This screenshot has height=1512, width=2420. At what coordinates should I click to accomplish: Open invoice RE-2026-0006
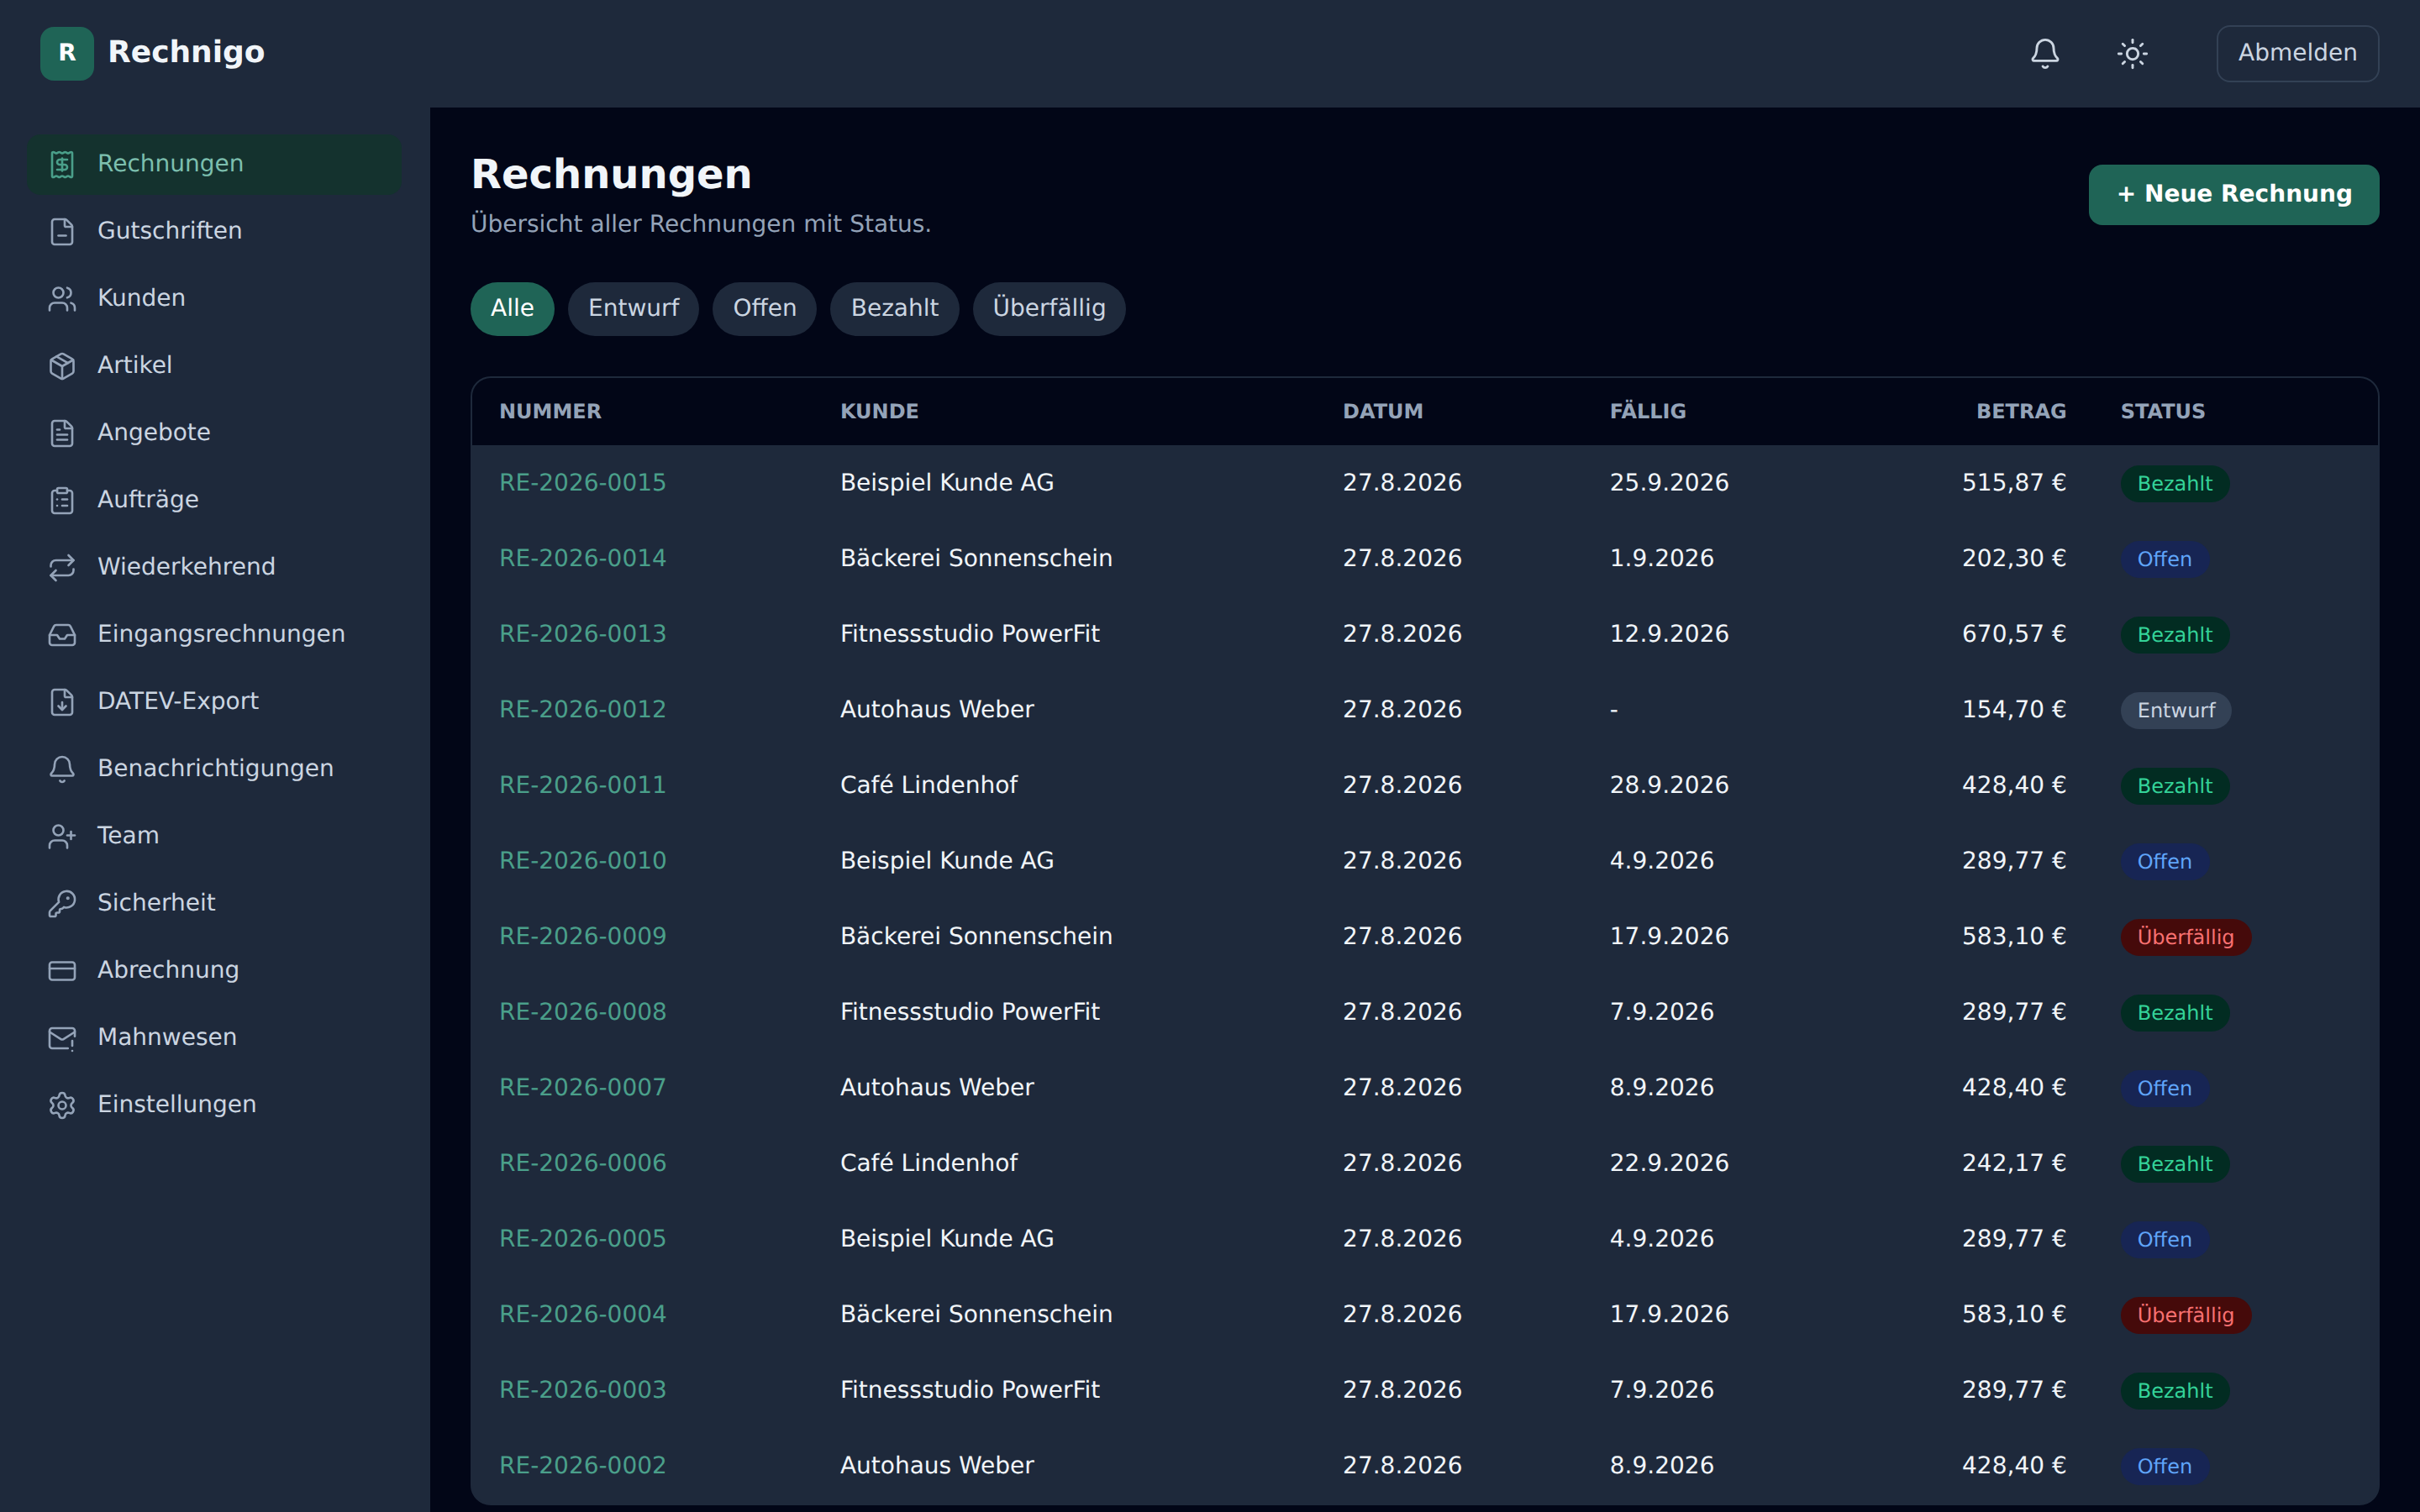[582, 1163]
